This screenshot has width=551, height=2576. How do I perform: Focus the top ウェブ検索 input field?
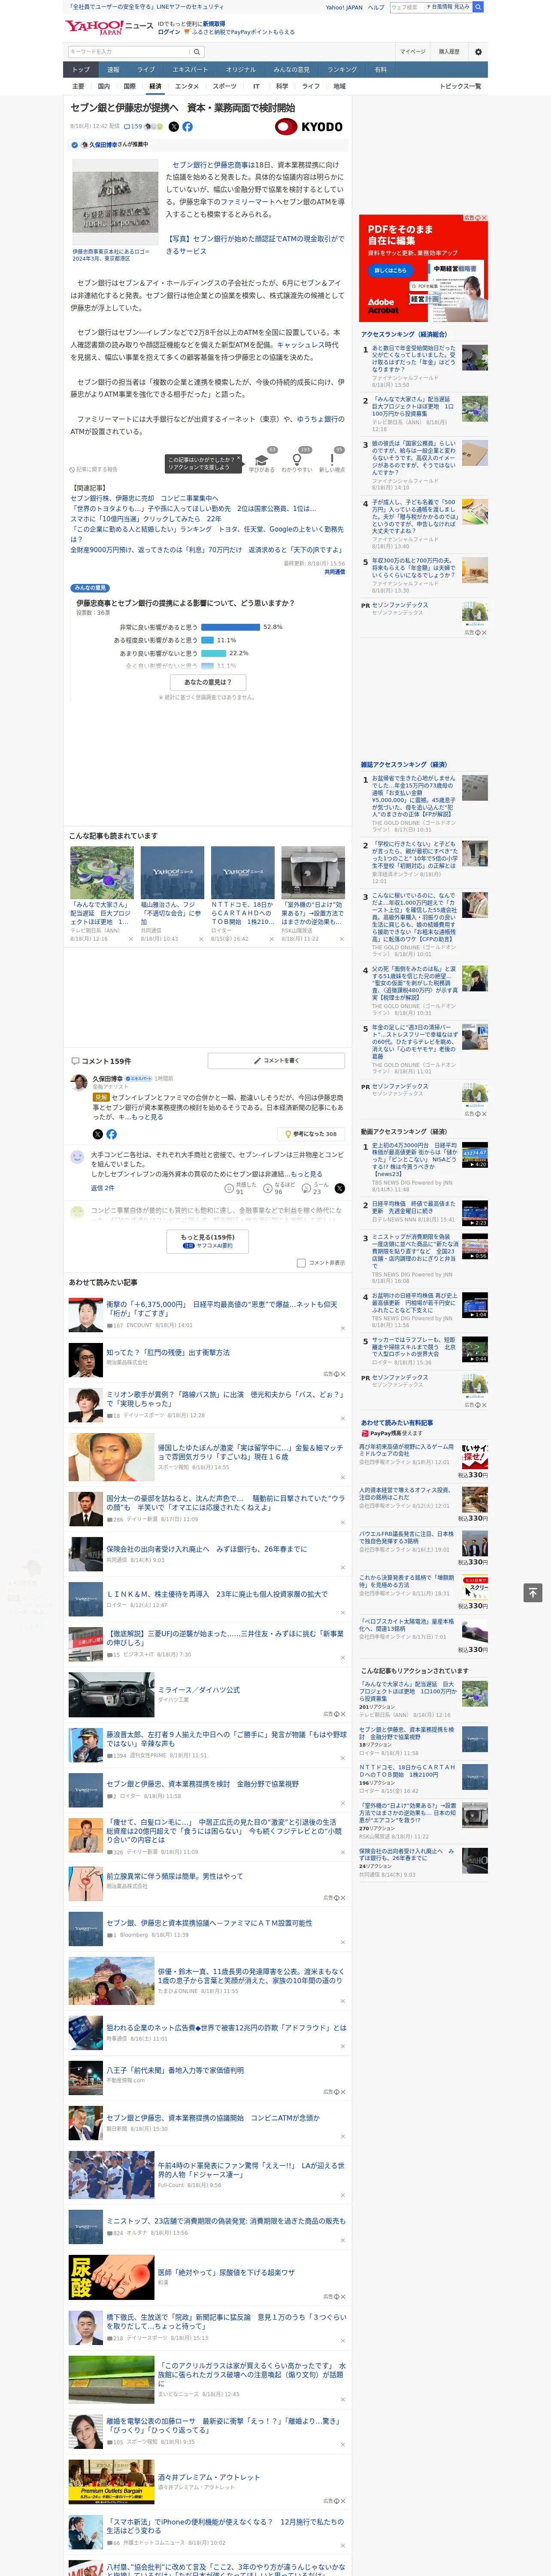(406, 7)
